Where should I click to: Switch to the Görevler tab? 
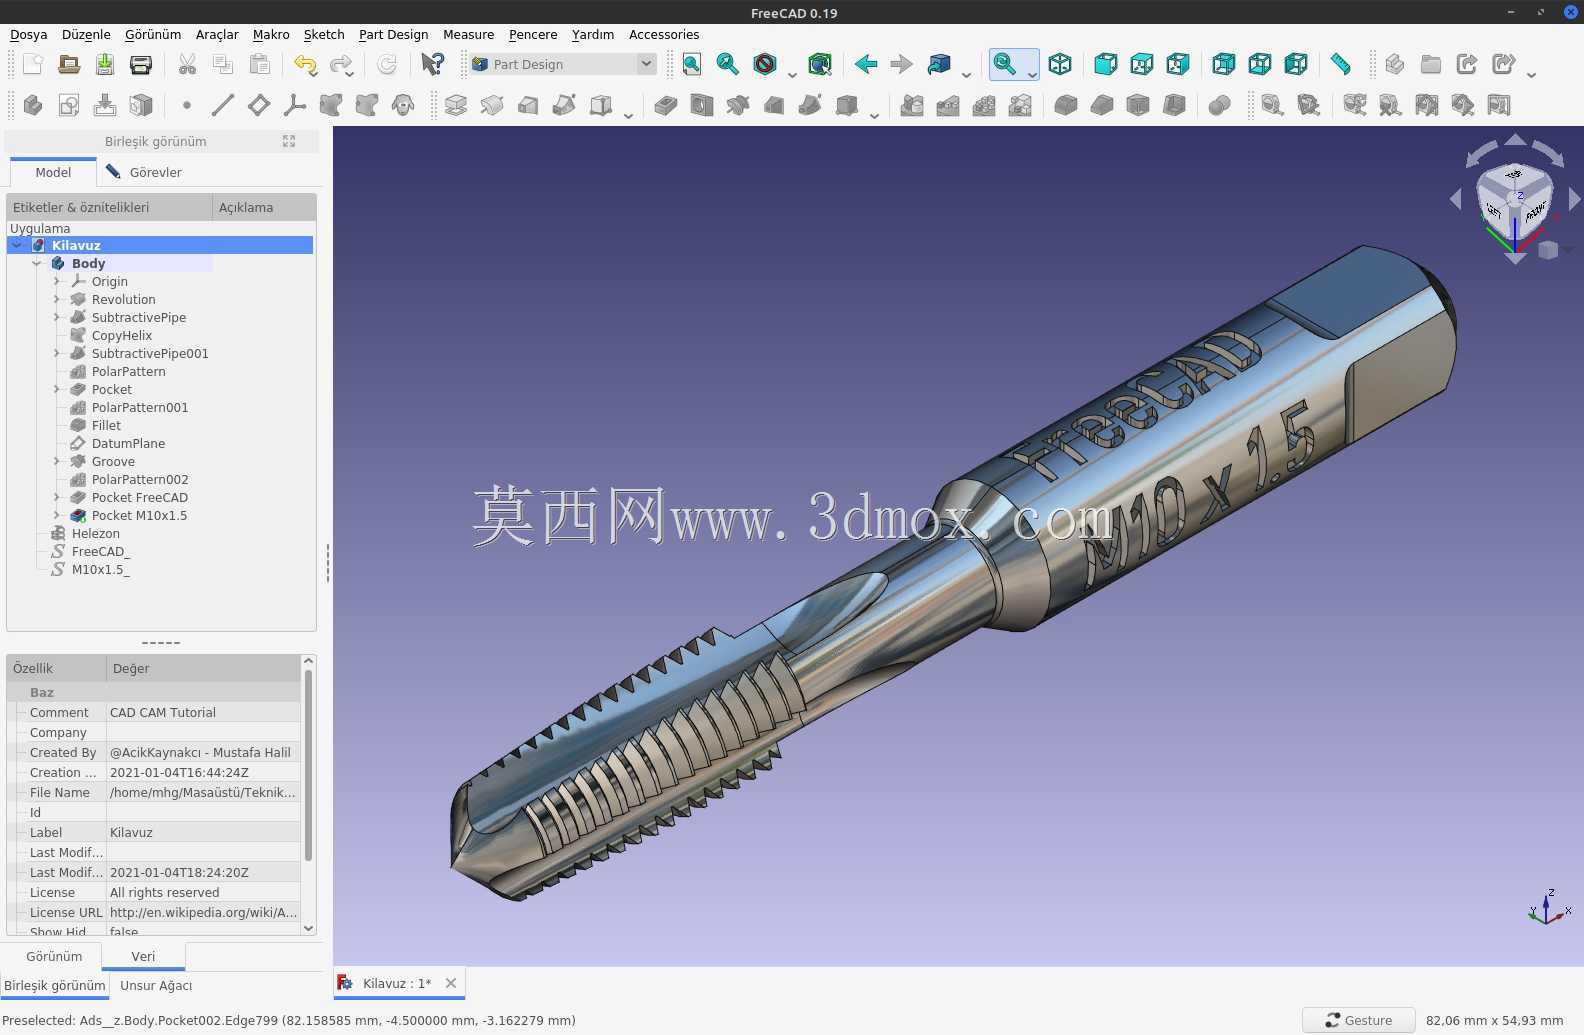point(144,172)
